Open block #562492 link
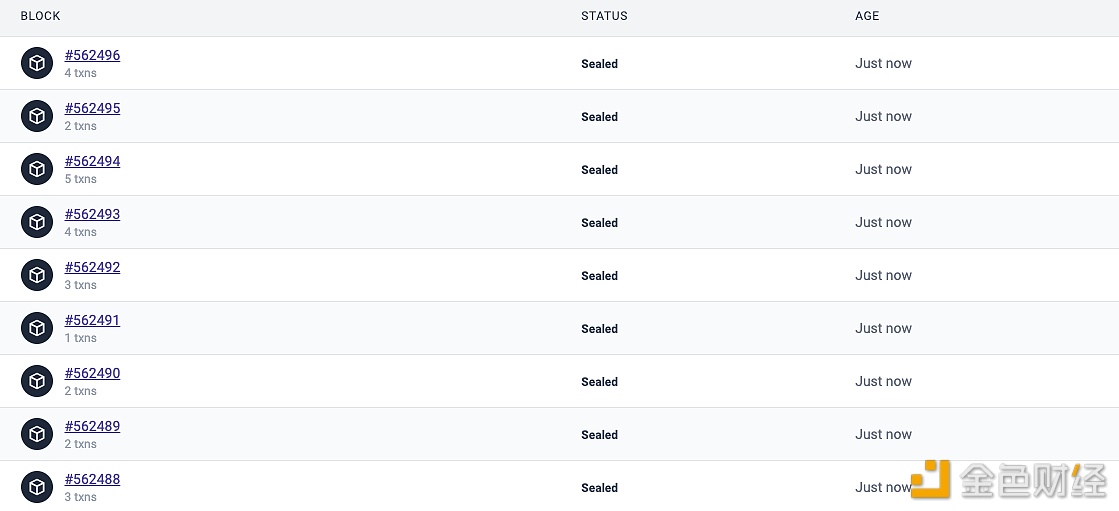This screenshot has width=1119, height=511. click(x=92, y=268)
